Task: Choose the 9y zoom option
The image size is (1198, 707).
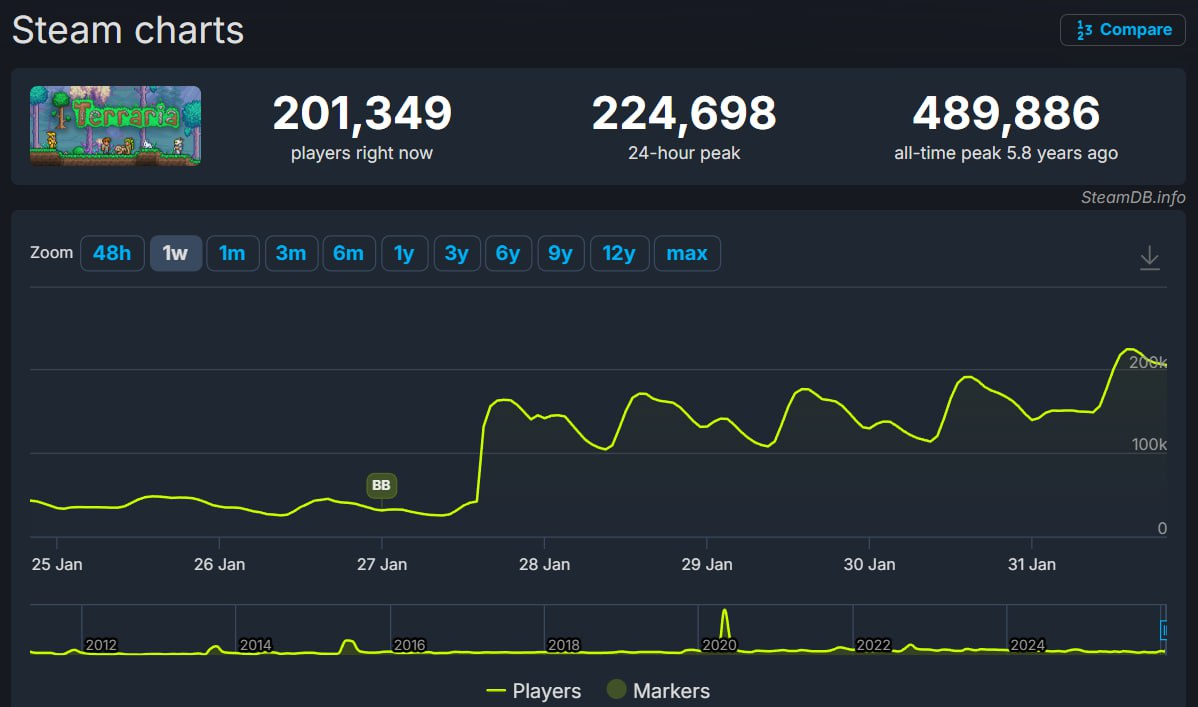Action: click(561, 253)
